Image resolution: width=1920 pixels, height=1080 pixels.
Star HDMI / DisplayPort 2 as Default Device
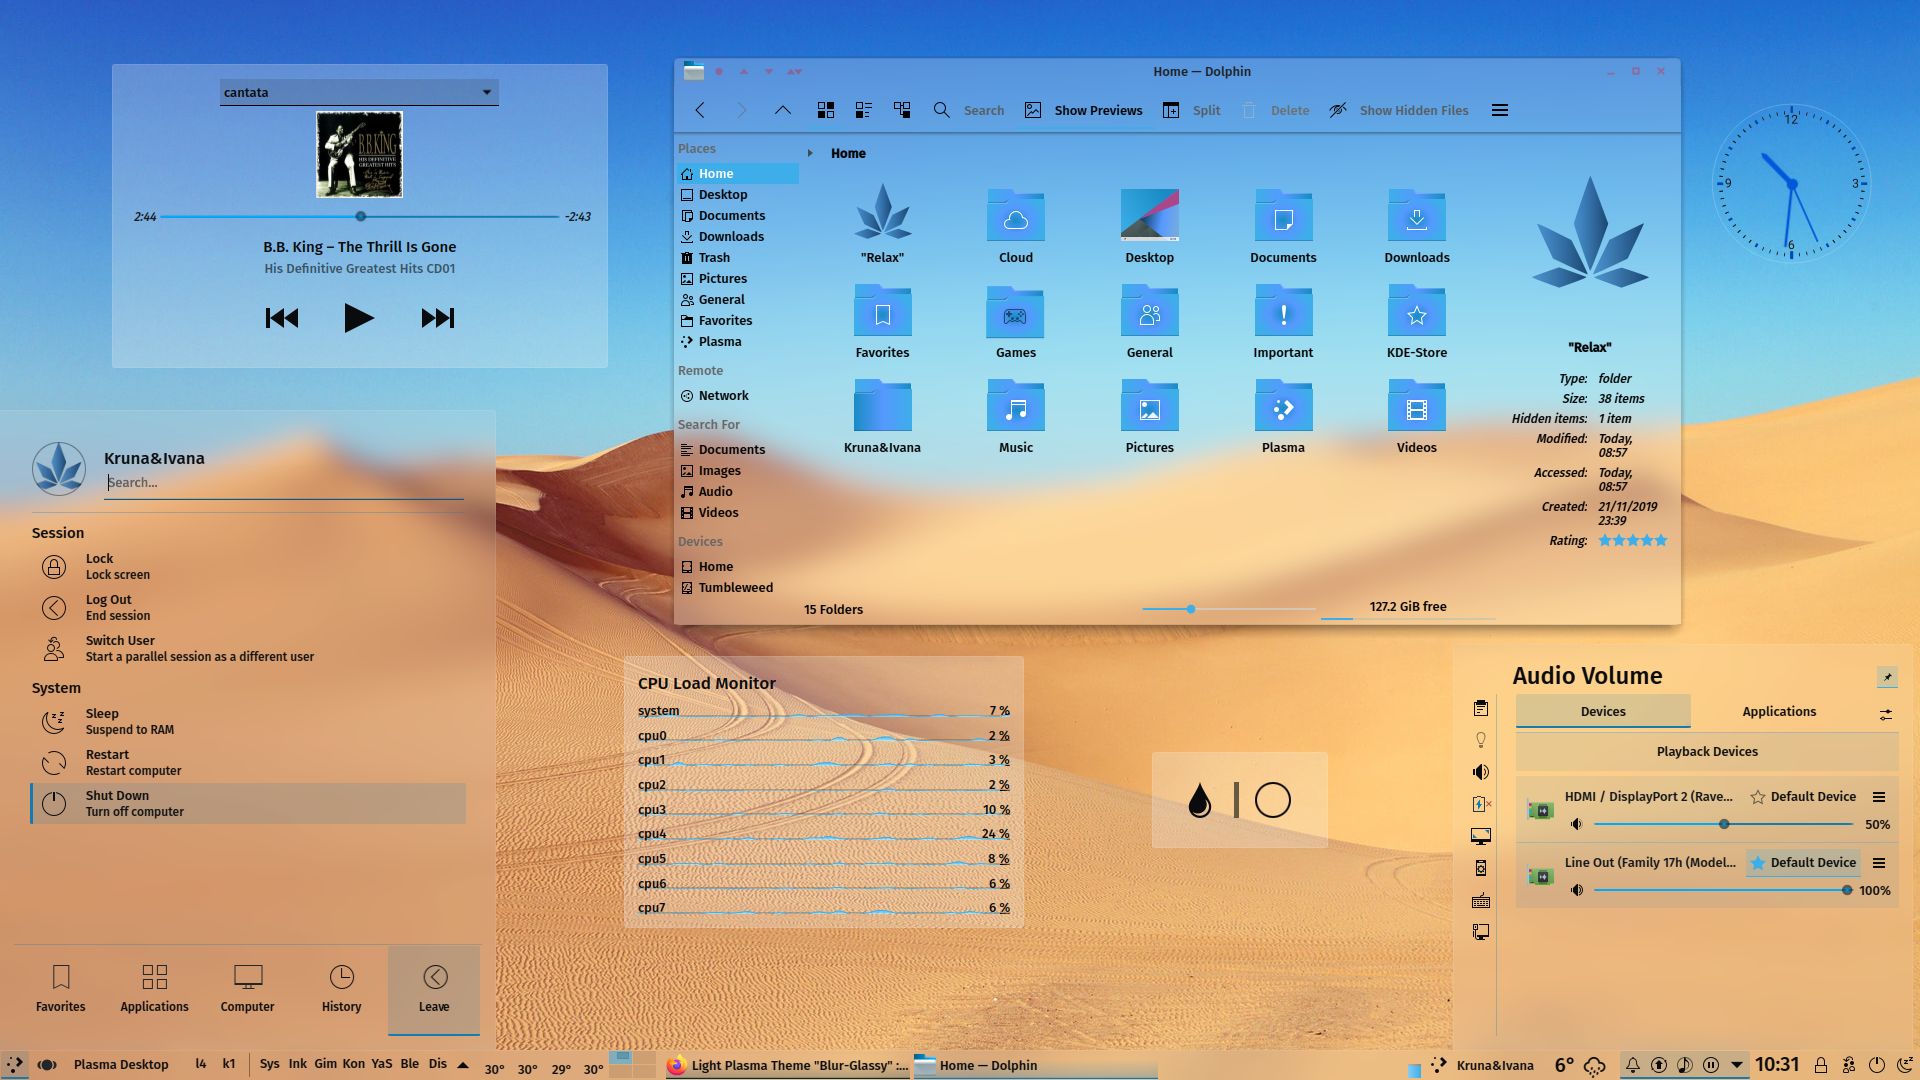pyautogui.click(x=1757, y=797)
